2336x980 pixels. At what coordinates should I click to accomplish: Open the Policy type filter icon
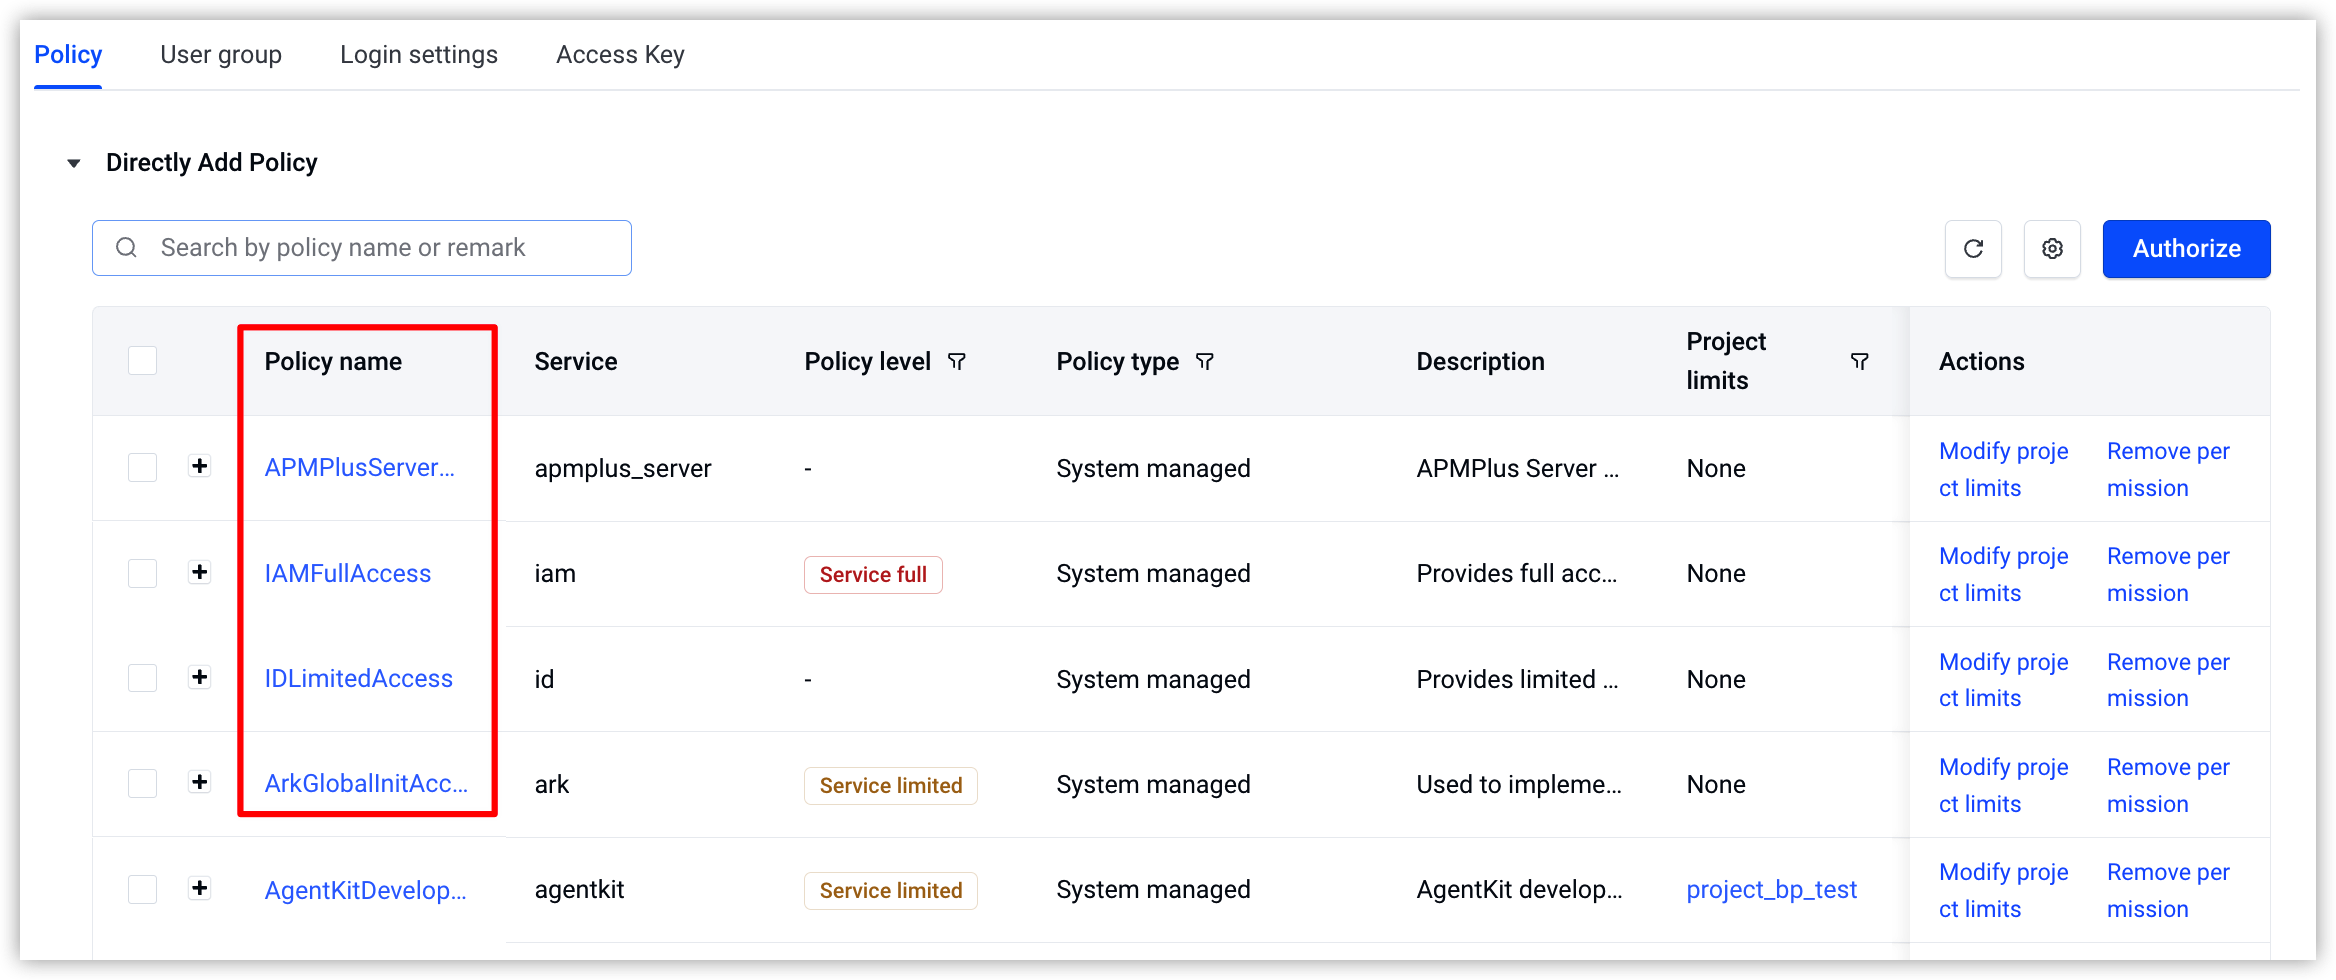1205,362
